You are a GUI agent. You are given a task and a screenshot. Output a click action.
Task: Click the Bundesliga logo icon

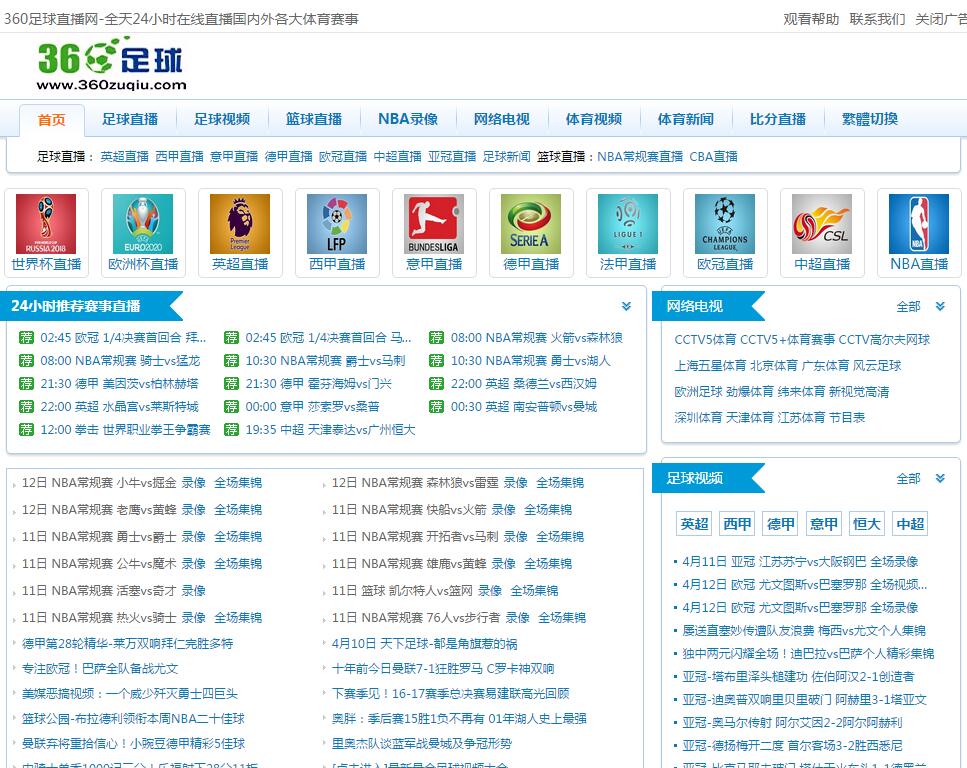click(x=434, y=224)
